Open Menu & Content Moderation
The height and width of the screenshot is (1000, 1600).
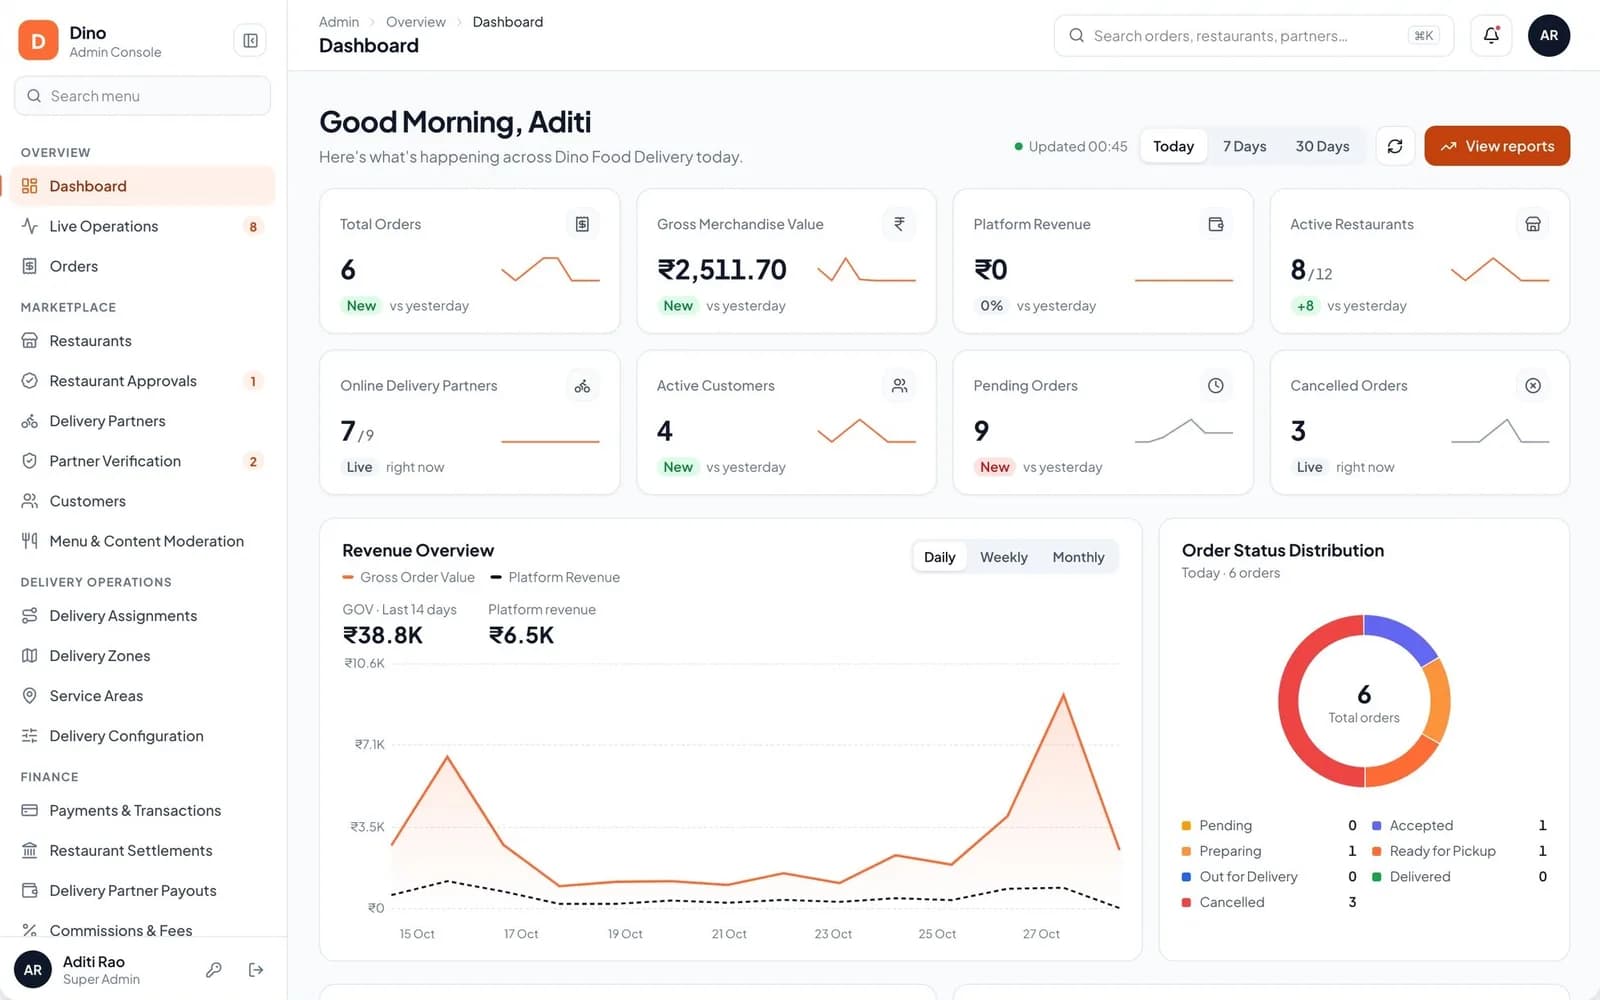tap(142, 541)
